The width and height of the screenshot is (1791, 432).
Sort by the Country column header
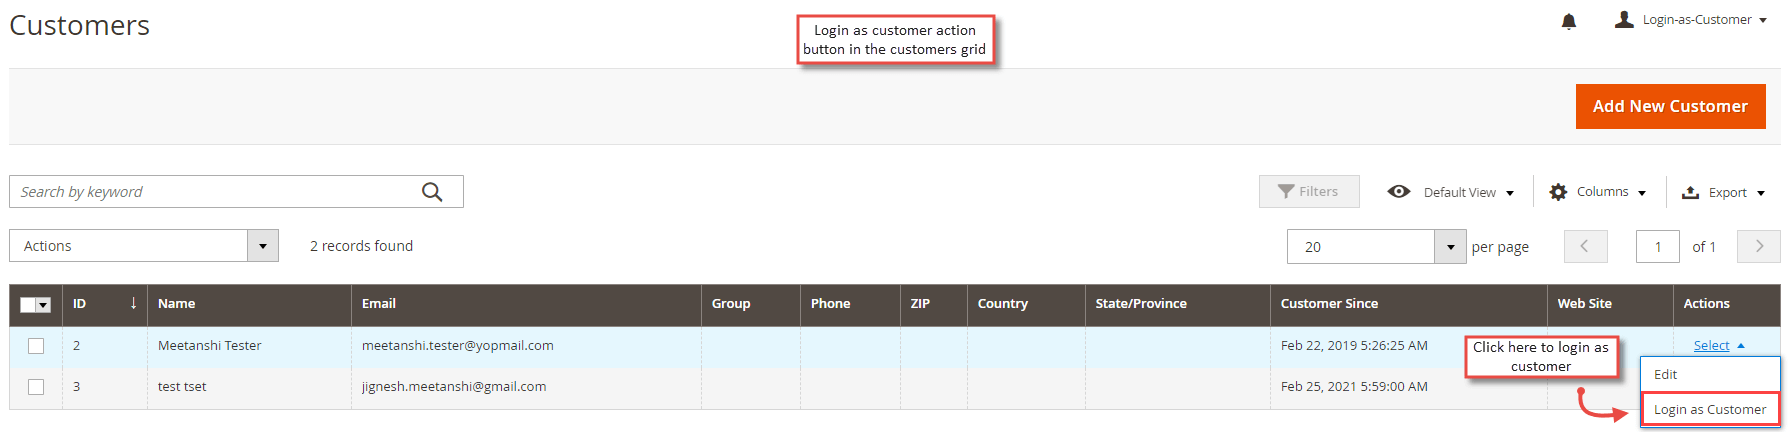pyautogui.click(x=1026, y=304)
